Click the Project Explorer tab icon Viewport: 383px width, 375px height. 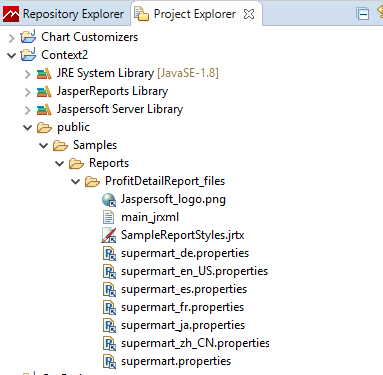pyautogui.click(x=141, y=14)
